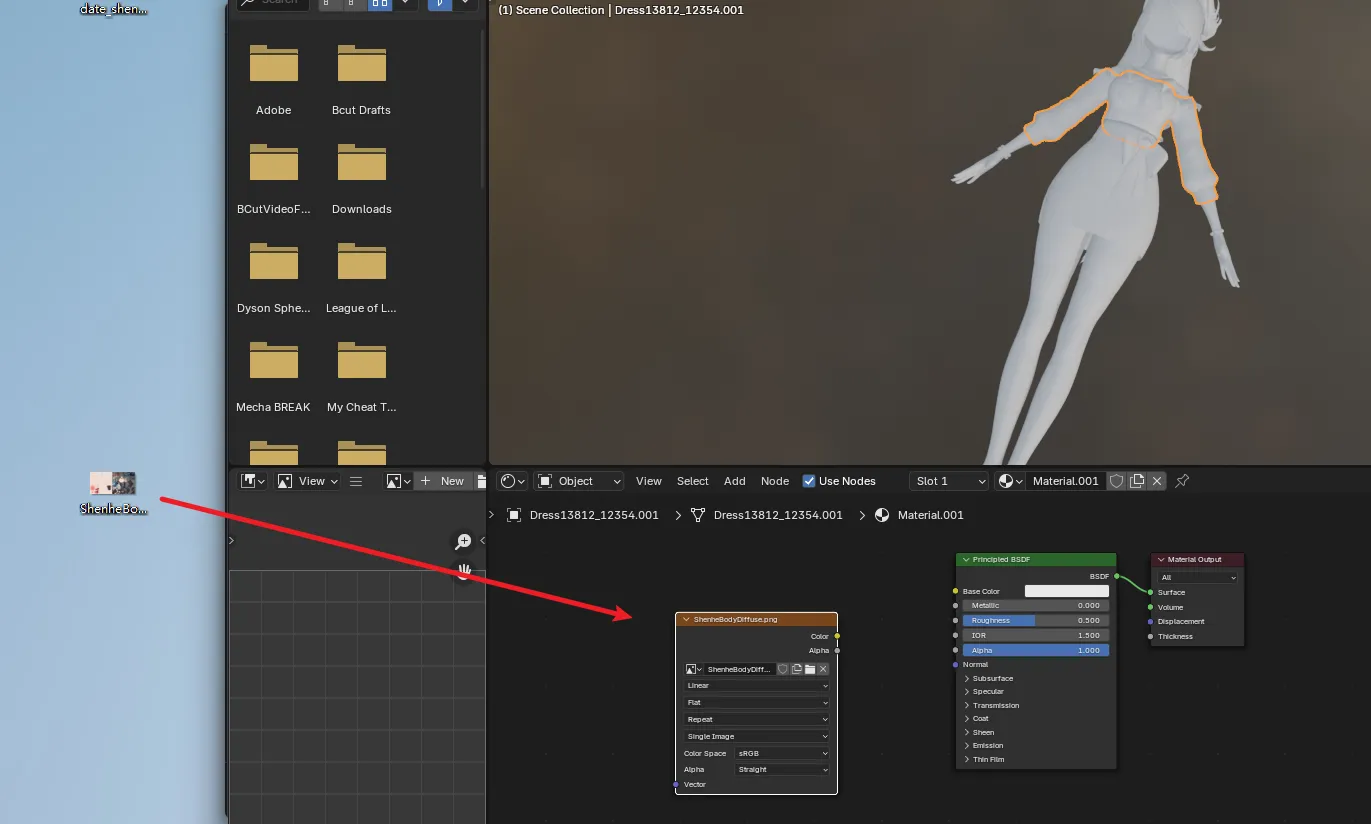Open the Object shader type dropdown
The image size is (1371, 824).
point(579,481)
